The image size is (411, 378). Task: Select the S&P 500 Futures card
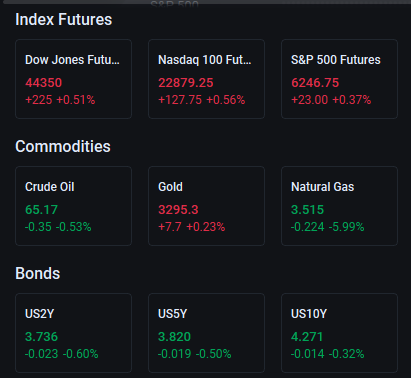click(x=339, y=79)
